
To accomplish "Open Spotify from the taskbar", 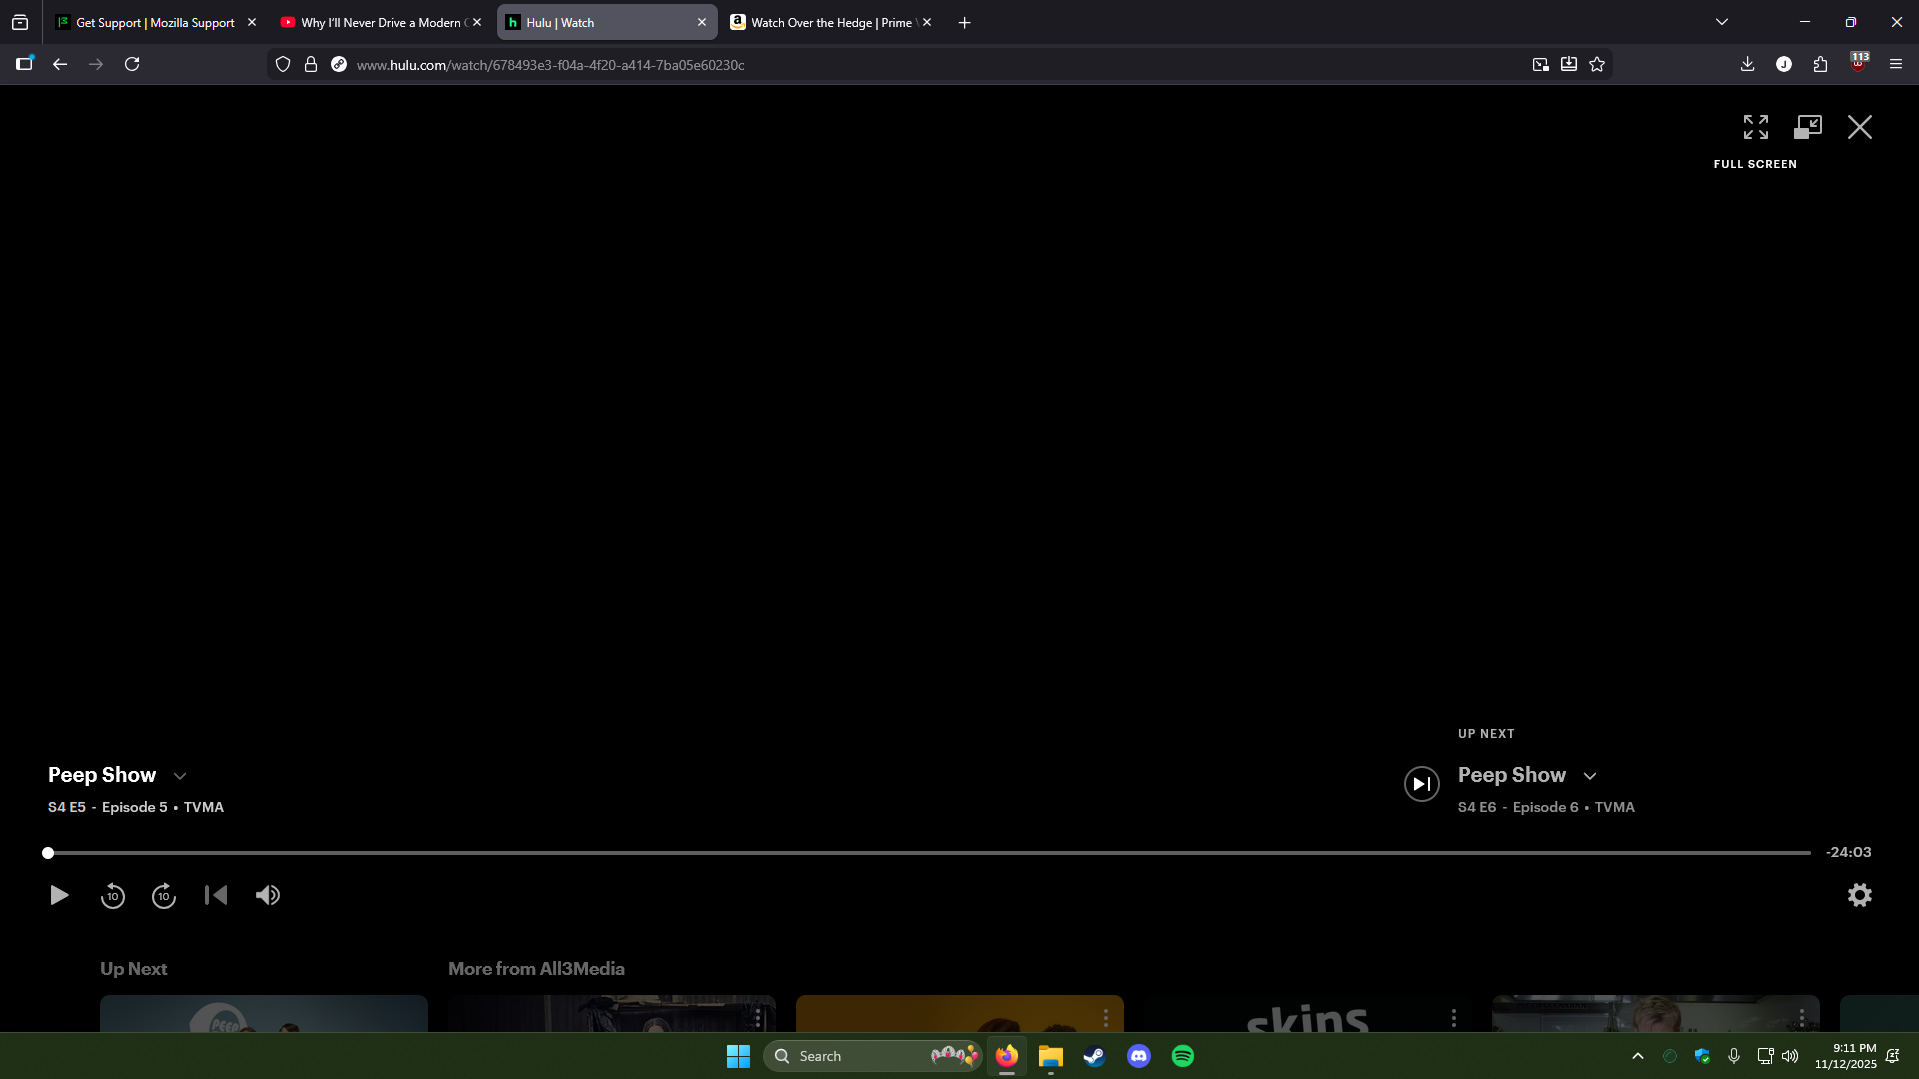I will (x=1183, y=1056).
